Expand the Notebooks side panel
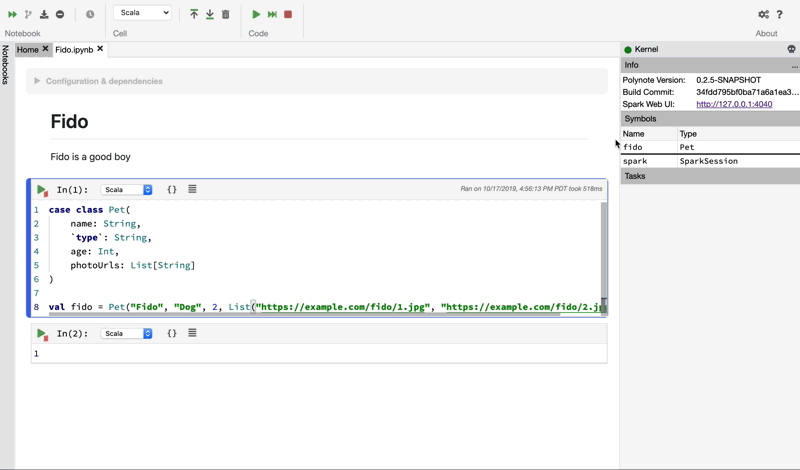800x470 pixels. 5,64
